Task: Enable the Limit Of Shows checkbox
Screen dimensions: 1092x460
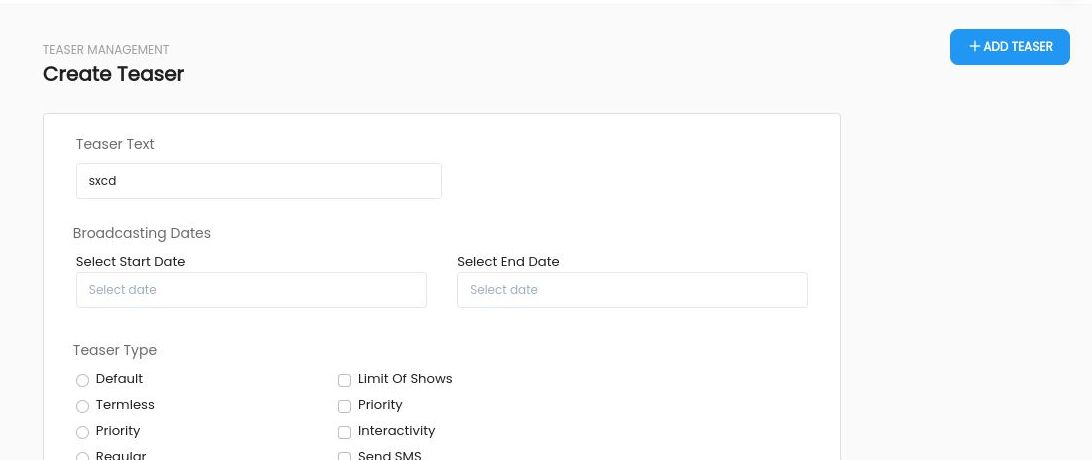Action: 344,380
